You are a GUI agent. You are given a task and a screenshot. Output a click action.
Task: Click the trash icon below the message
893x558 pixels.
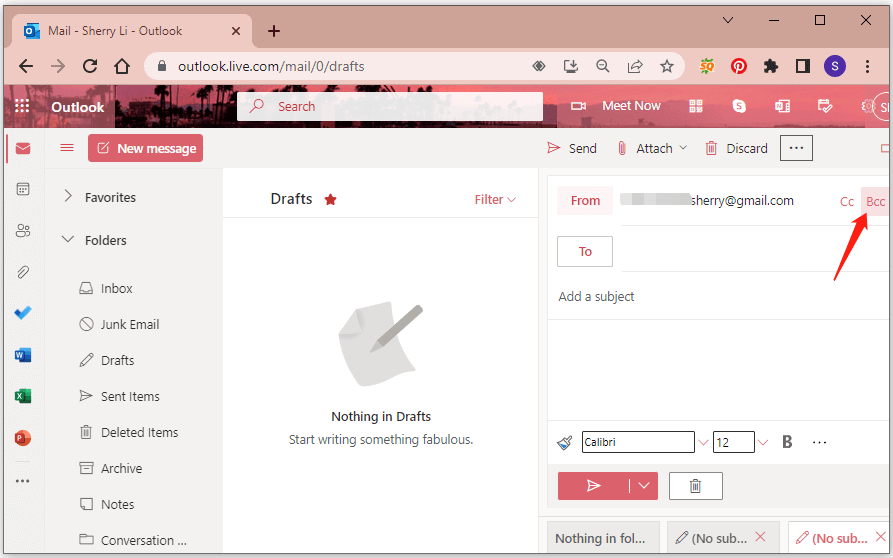click(x=695, y=486)
